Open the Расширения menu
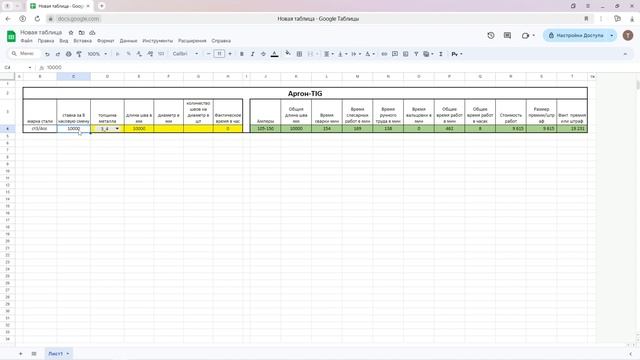This screenshot has height=360, width=640. (192, 41)
